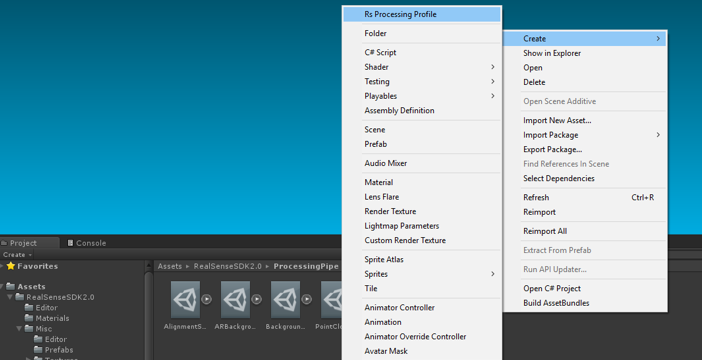Collapse the RealSenseSDK2.0 tree node
702x360 pixels.
[10, 297]
